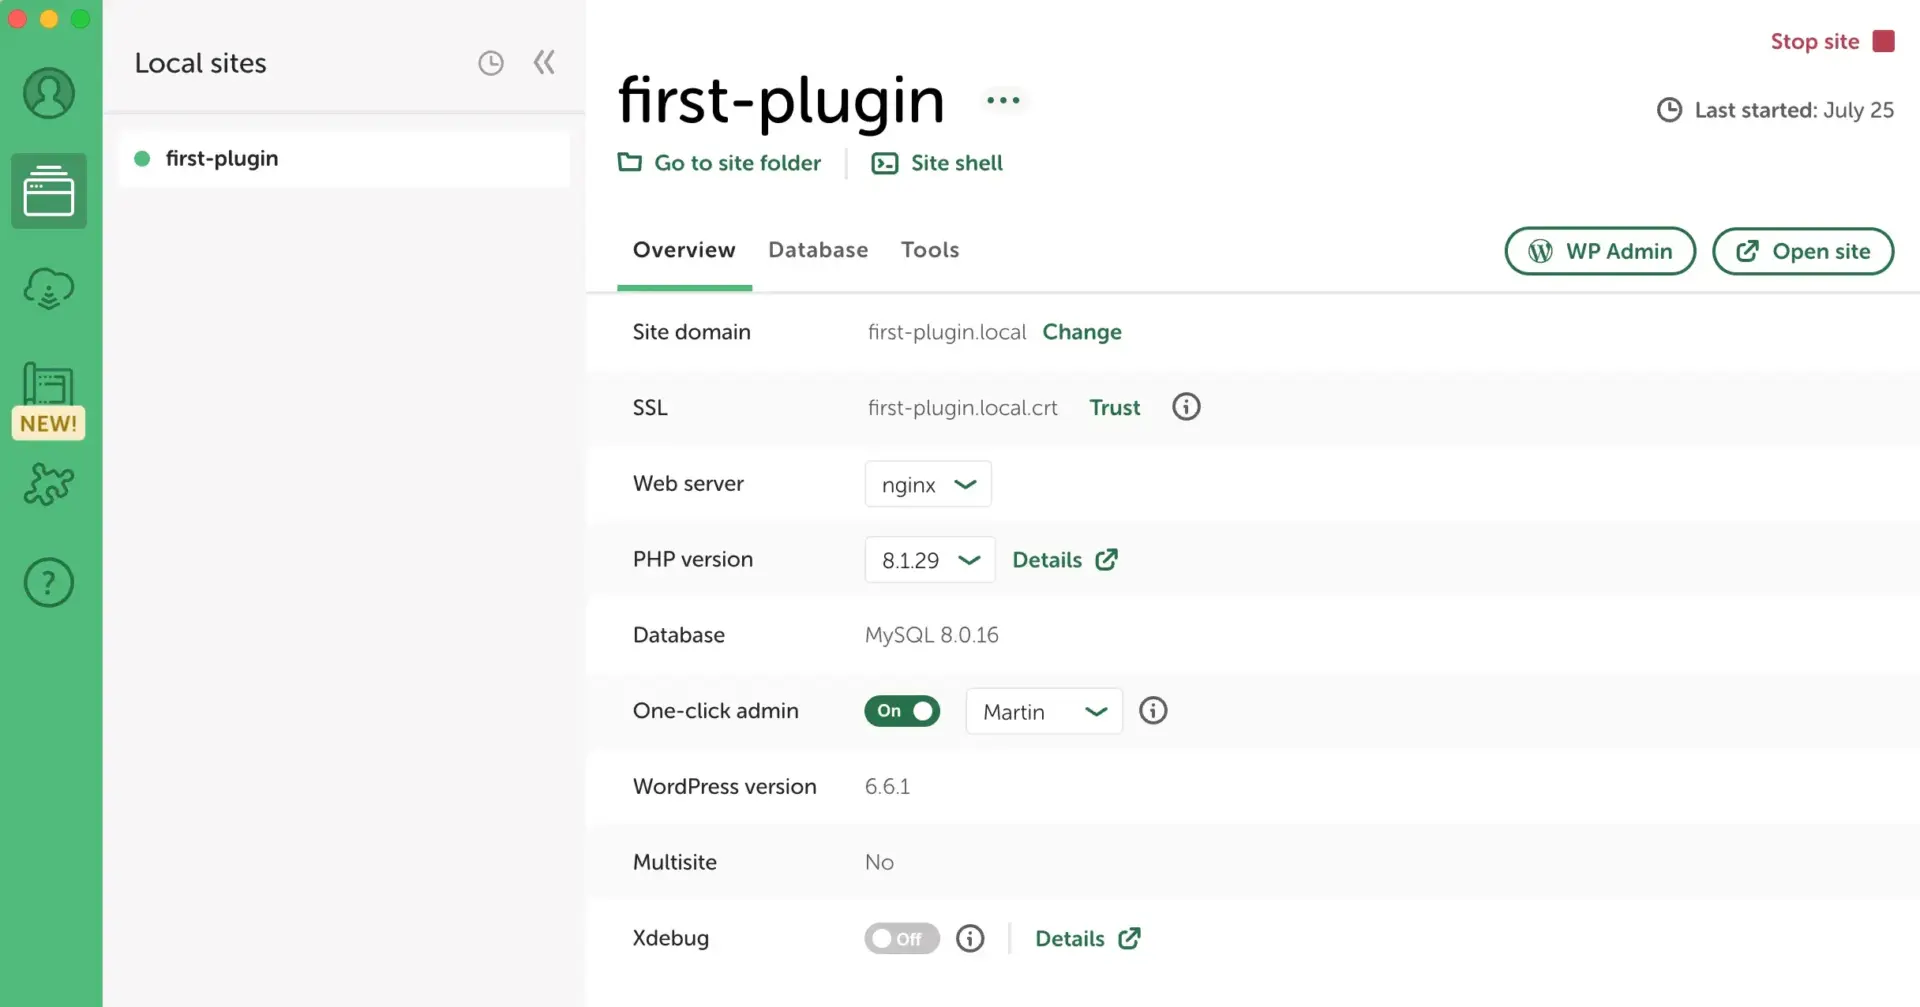The width and height of the screenshot is (1920, 1007).
Task: Switch to the Database tab
Action: pyautogui.click(x=818, y=250)
